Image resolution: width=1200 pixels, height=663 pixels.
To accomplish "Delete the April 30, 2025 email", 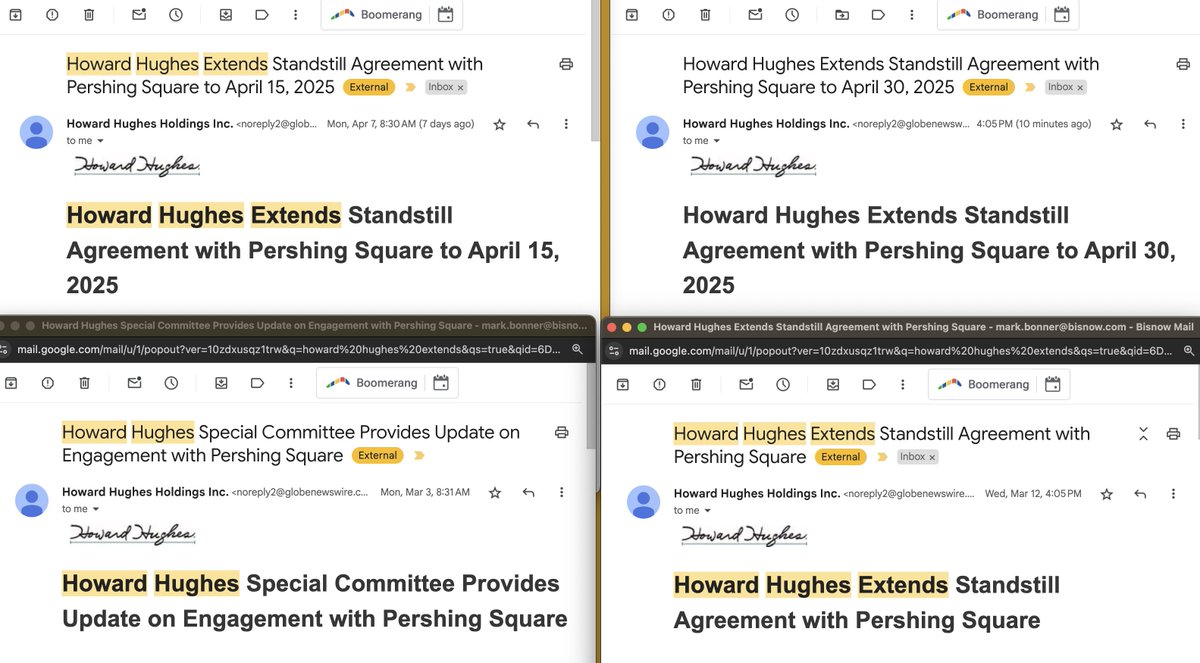I will (705, 15).
